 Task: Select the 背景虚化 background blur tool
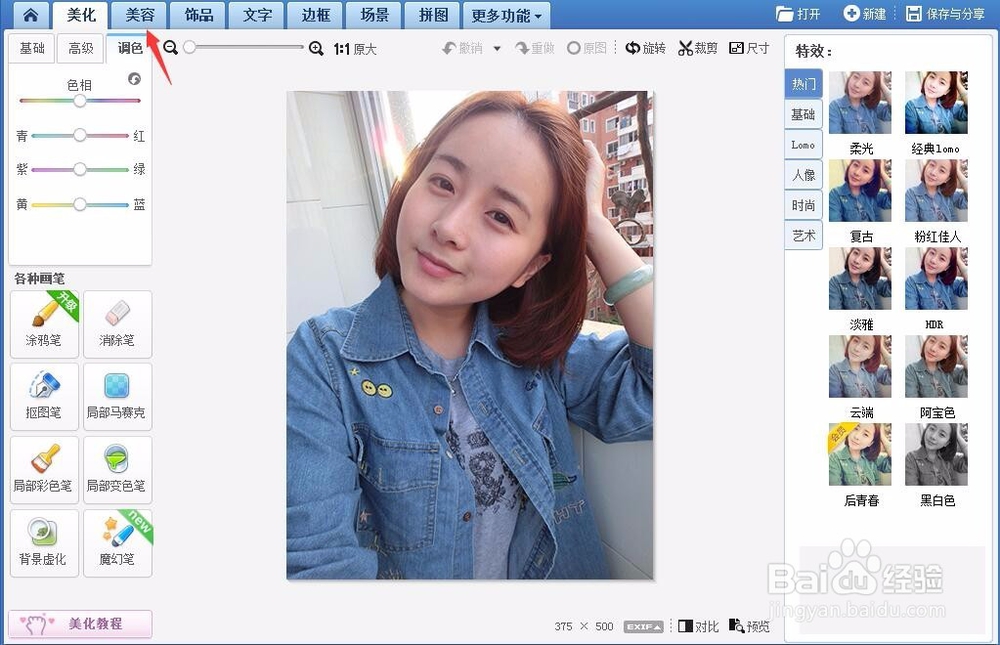tap(44, 543)
